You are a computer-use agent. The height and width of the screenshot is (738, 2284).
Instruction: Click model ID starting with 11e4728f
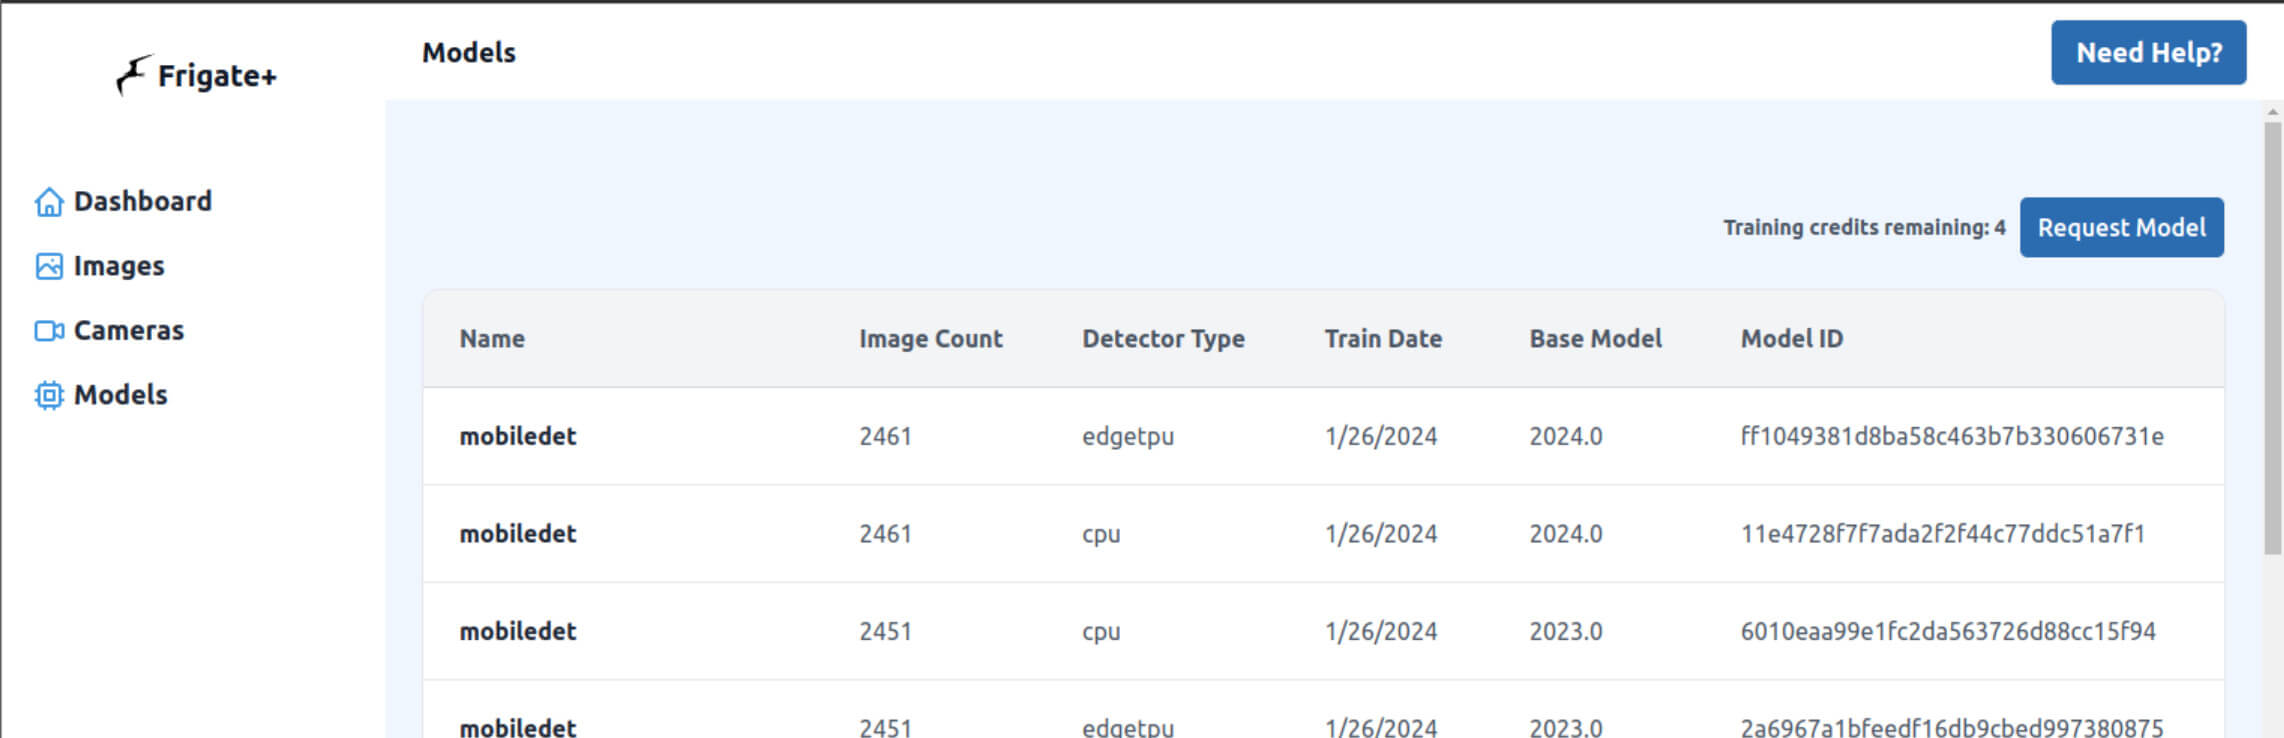[1942, 534]
